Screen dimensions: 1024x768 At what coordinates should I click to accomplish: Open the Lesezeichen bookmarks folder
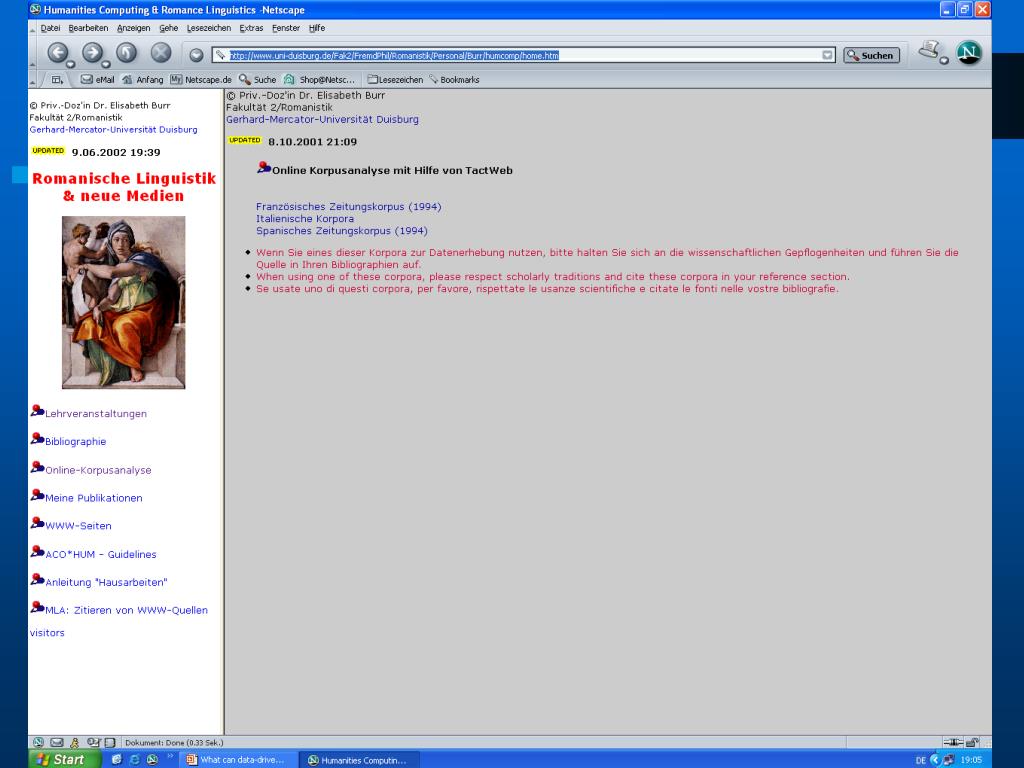[395, 80]
